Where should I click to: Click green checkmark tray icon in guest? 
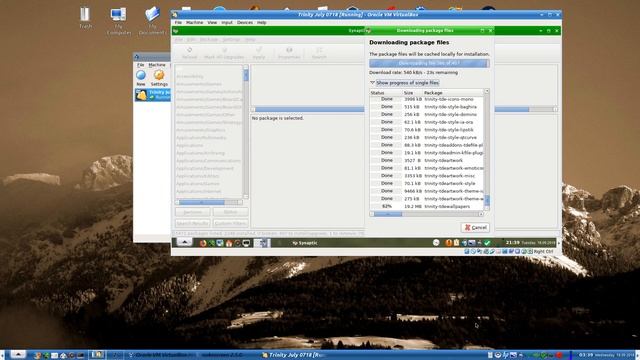487,243
